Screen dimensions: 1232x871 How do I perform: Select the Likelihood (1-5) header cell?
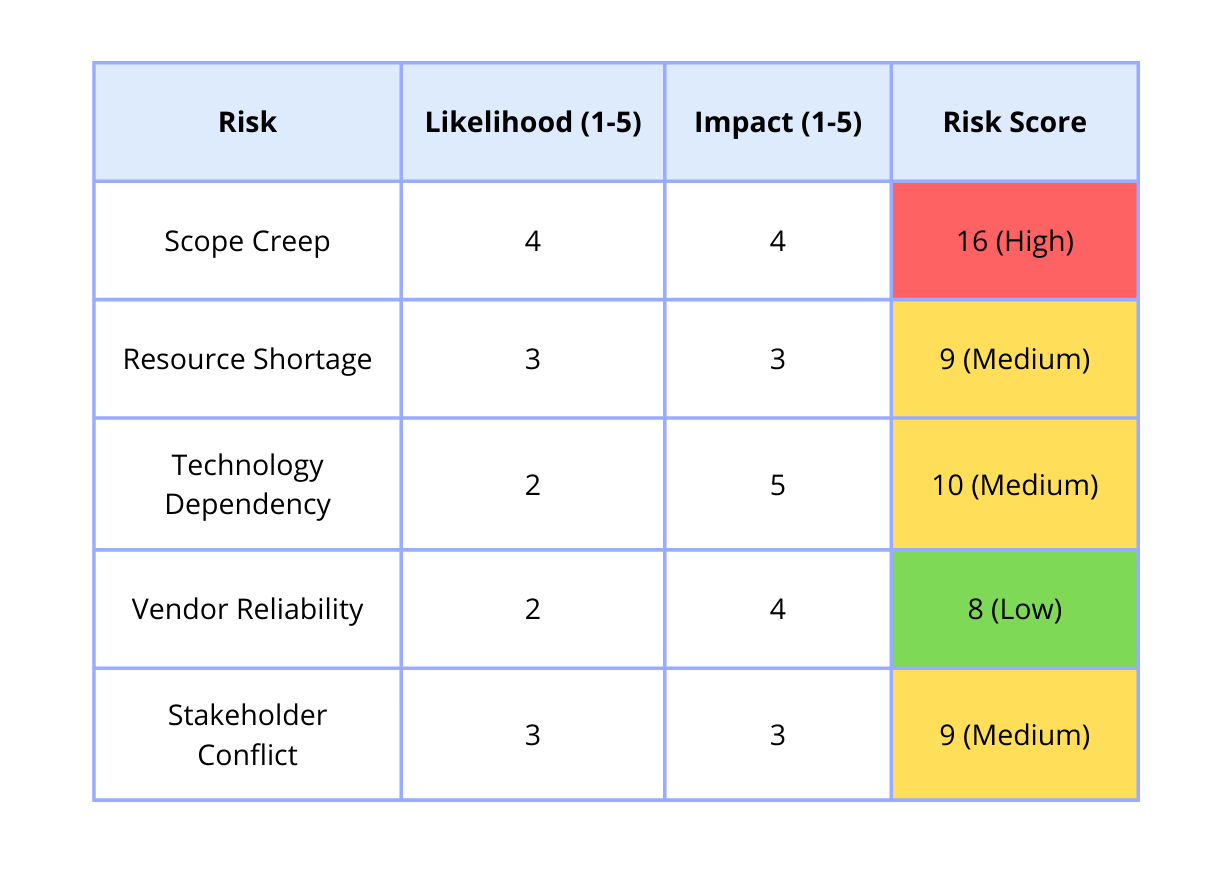coord(533,122)
